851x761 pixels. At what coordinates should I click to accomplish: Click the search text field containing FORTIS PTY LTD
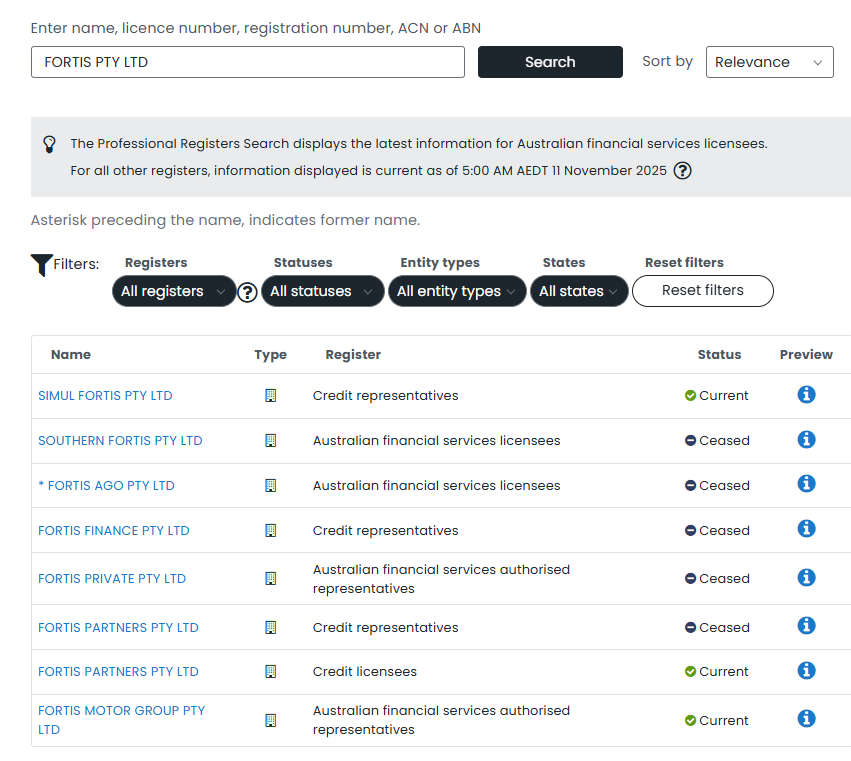pos(248,62)
